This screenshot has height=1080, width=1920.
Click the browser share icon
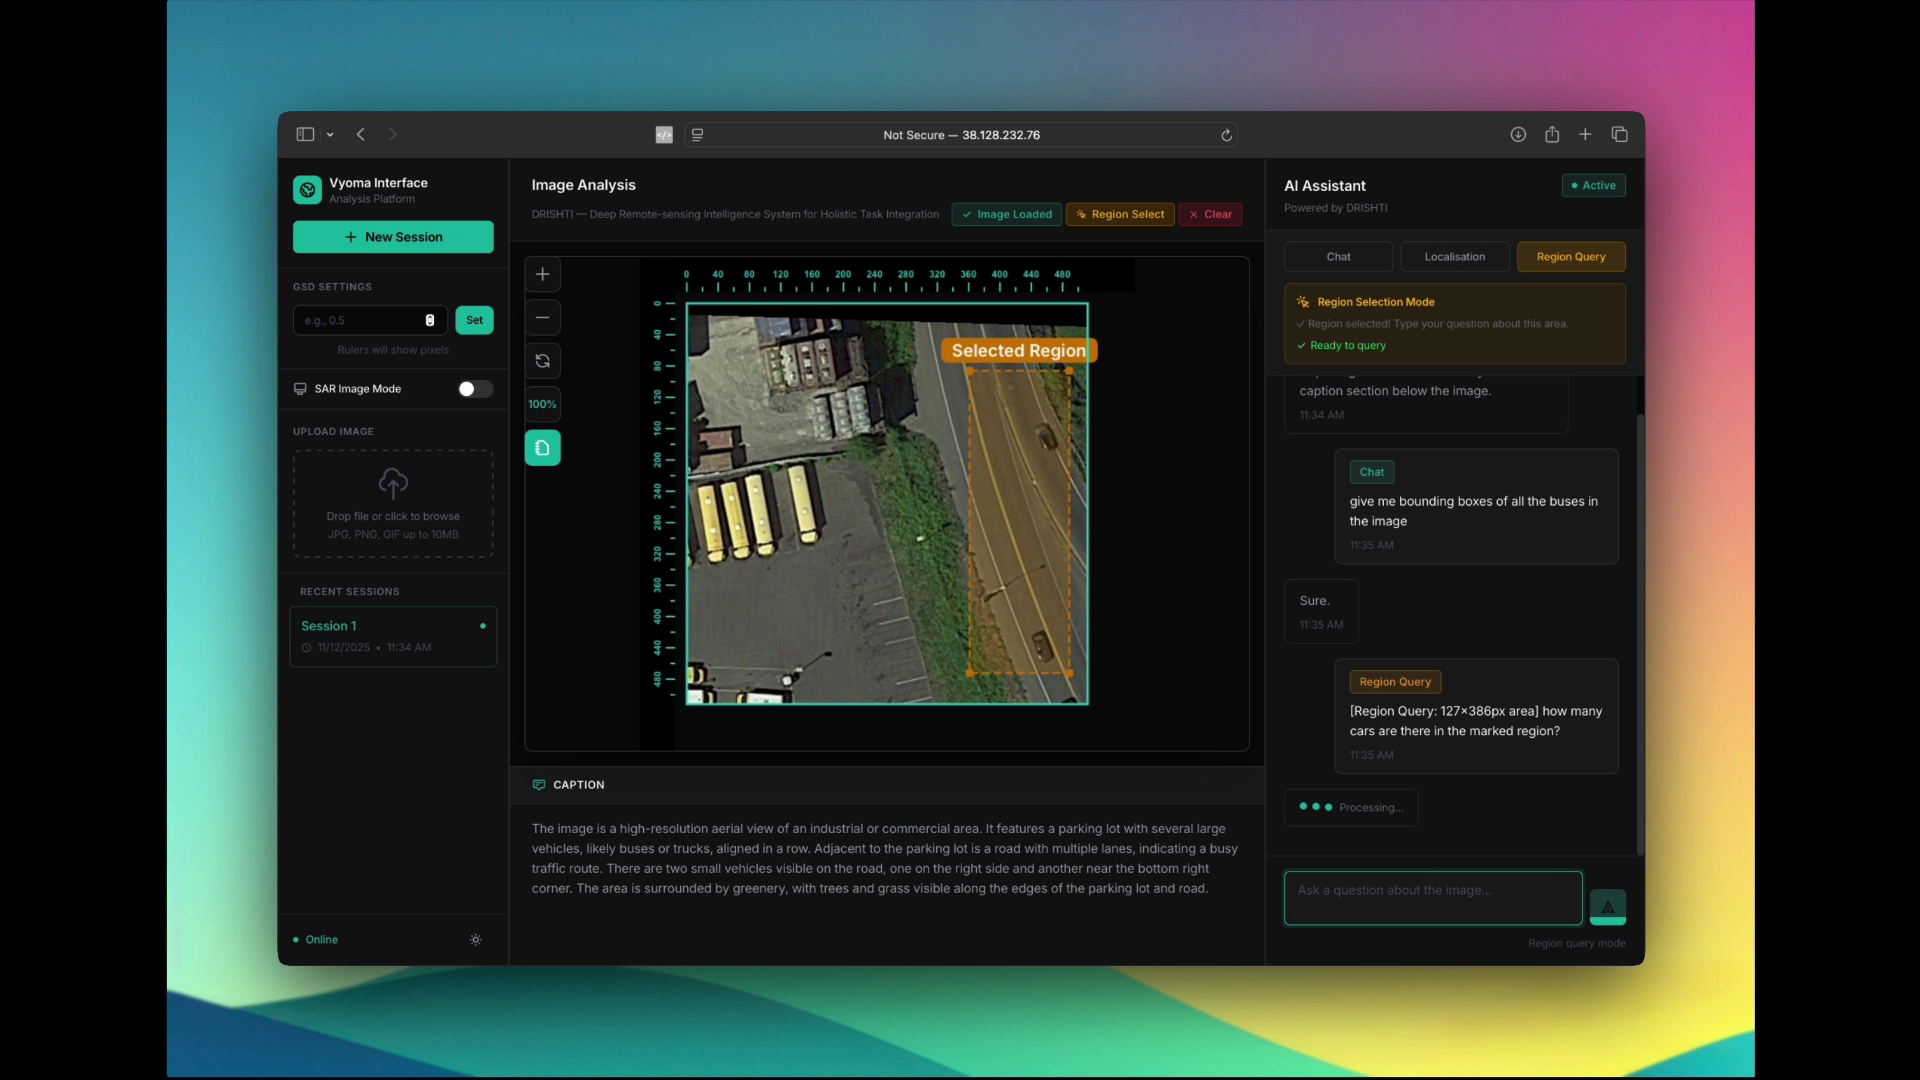pyautogui.click(x=1552, y=135)
